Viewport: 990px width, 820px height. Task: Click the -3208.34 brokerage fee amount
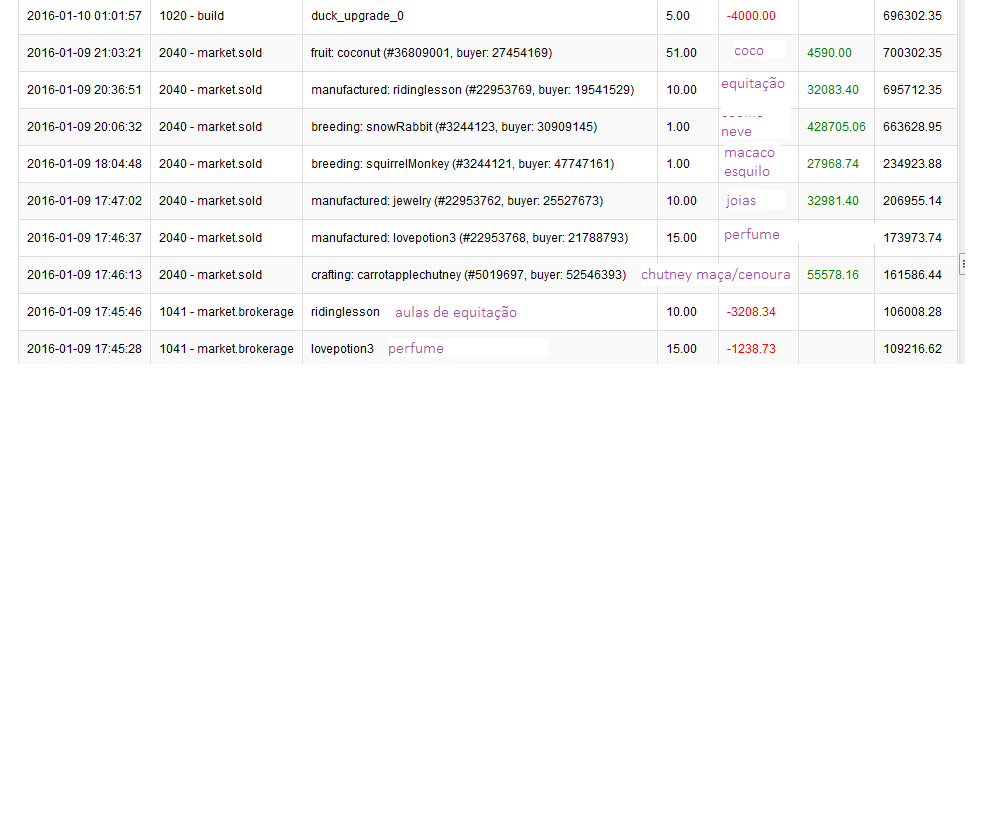[x=751, y=312]
